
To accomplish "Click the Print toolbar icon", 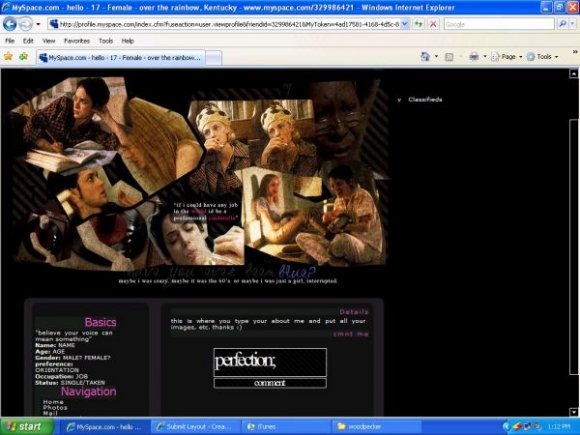I will tap(474, 57).
